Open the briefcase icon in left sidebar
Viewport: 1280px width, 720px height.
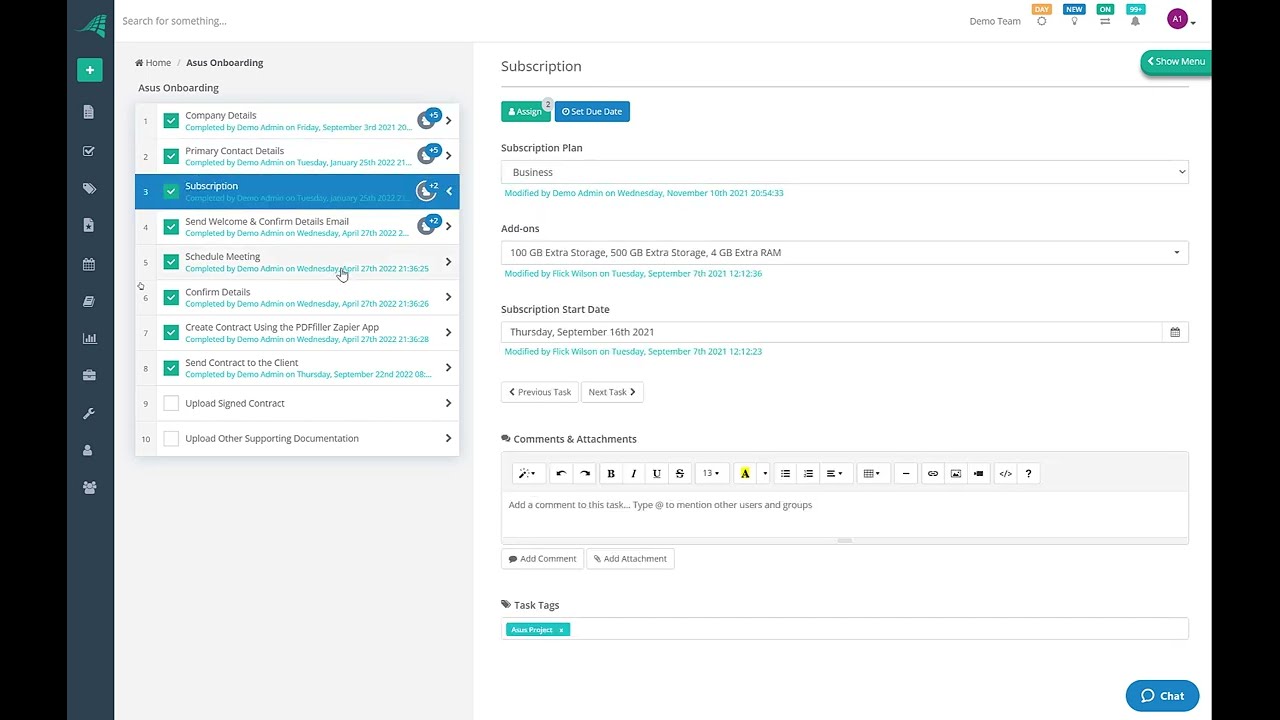[89, 375]
